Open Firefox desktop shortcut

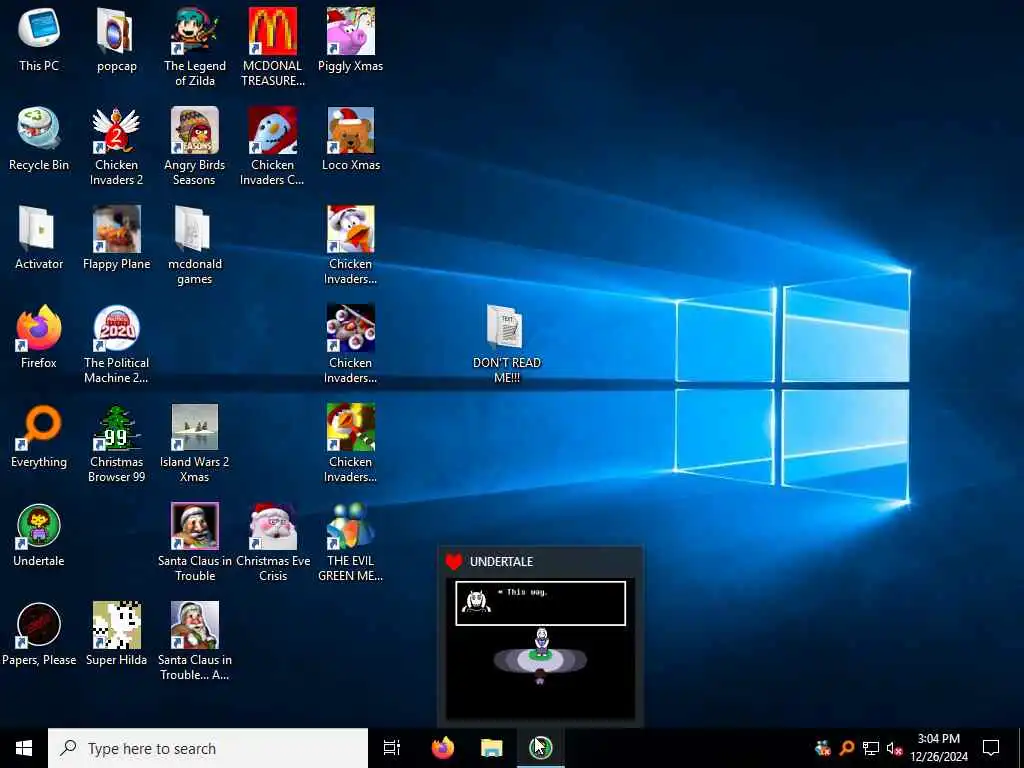pos(39,338)
